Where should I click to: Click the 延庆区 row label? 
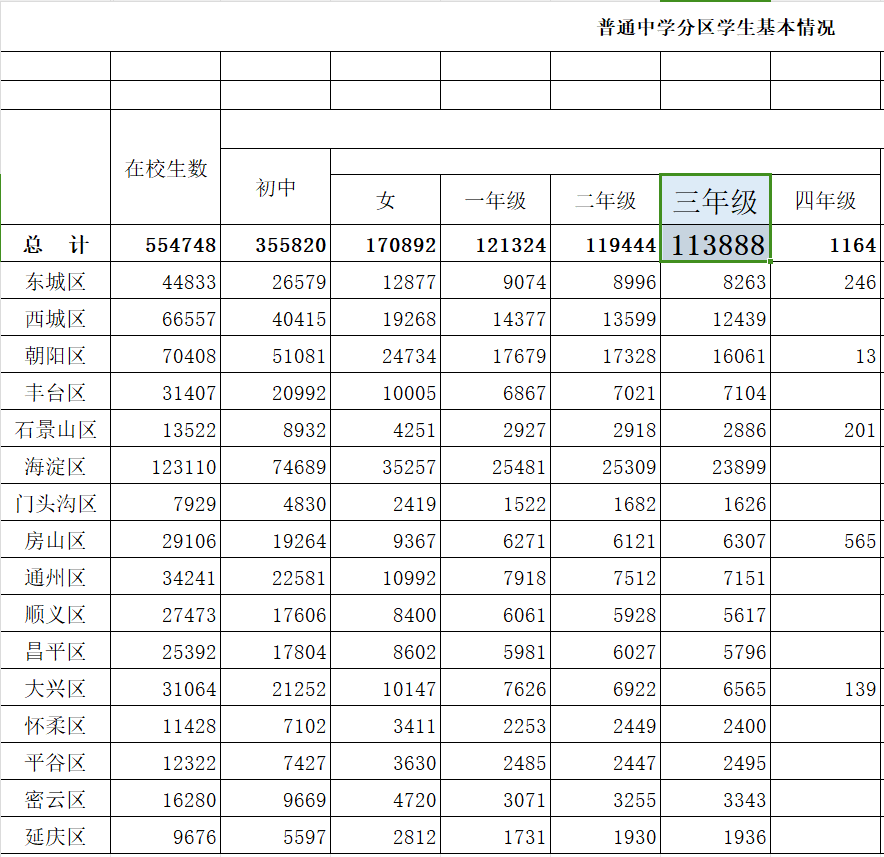[55, 837]
